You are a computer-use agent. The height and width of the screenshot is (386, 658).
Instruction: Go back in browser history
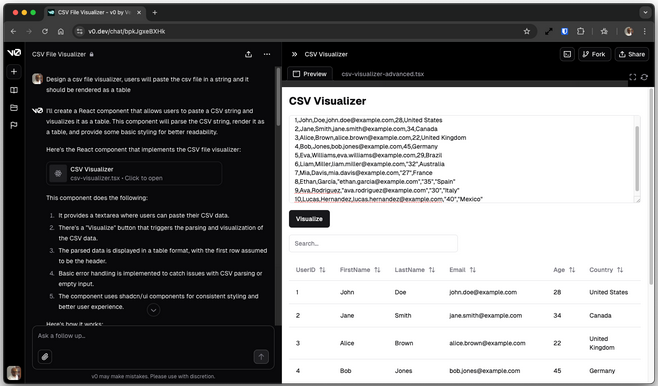(x=13, y=31)
